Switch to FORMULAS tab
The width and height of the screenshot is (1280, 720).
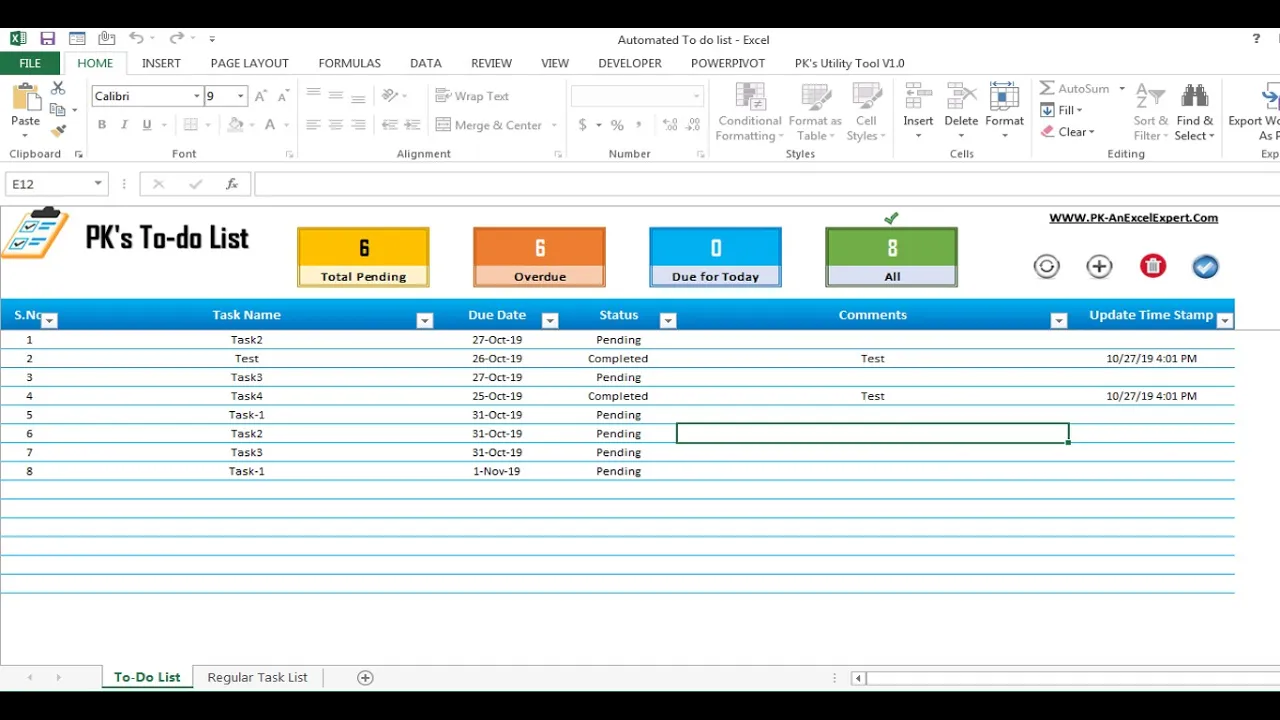pyautogui.click(x=349, y=63)
